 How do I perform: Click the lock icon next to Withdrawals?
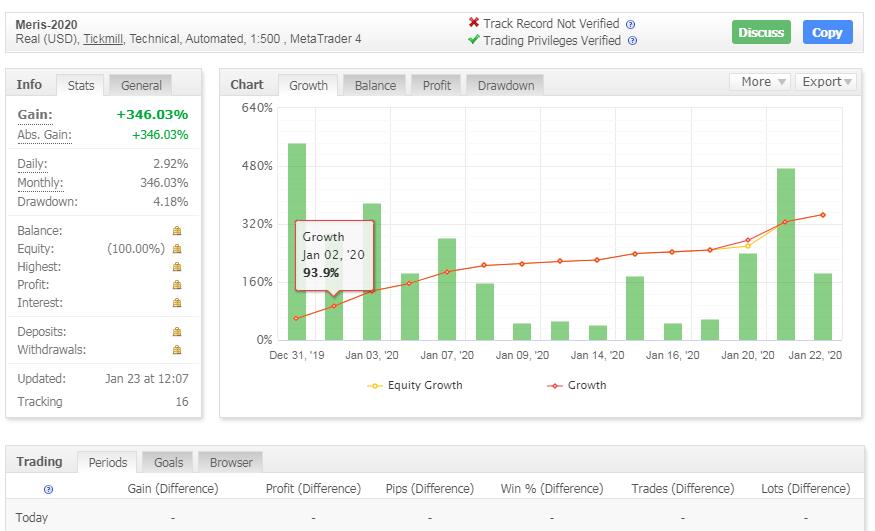(177, 350)
